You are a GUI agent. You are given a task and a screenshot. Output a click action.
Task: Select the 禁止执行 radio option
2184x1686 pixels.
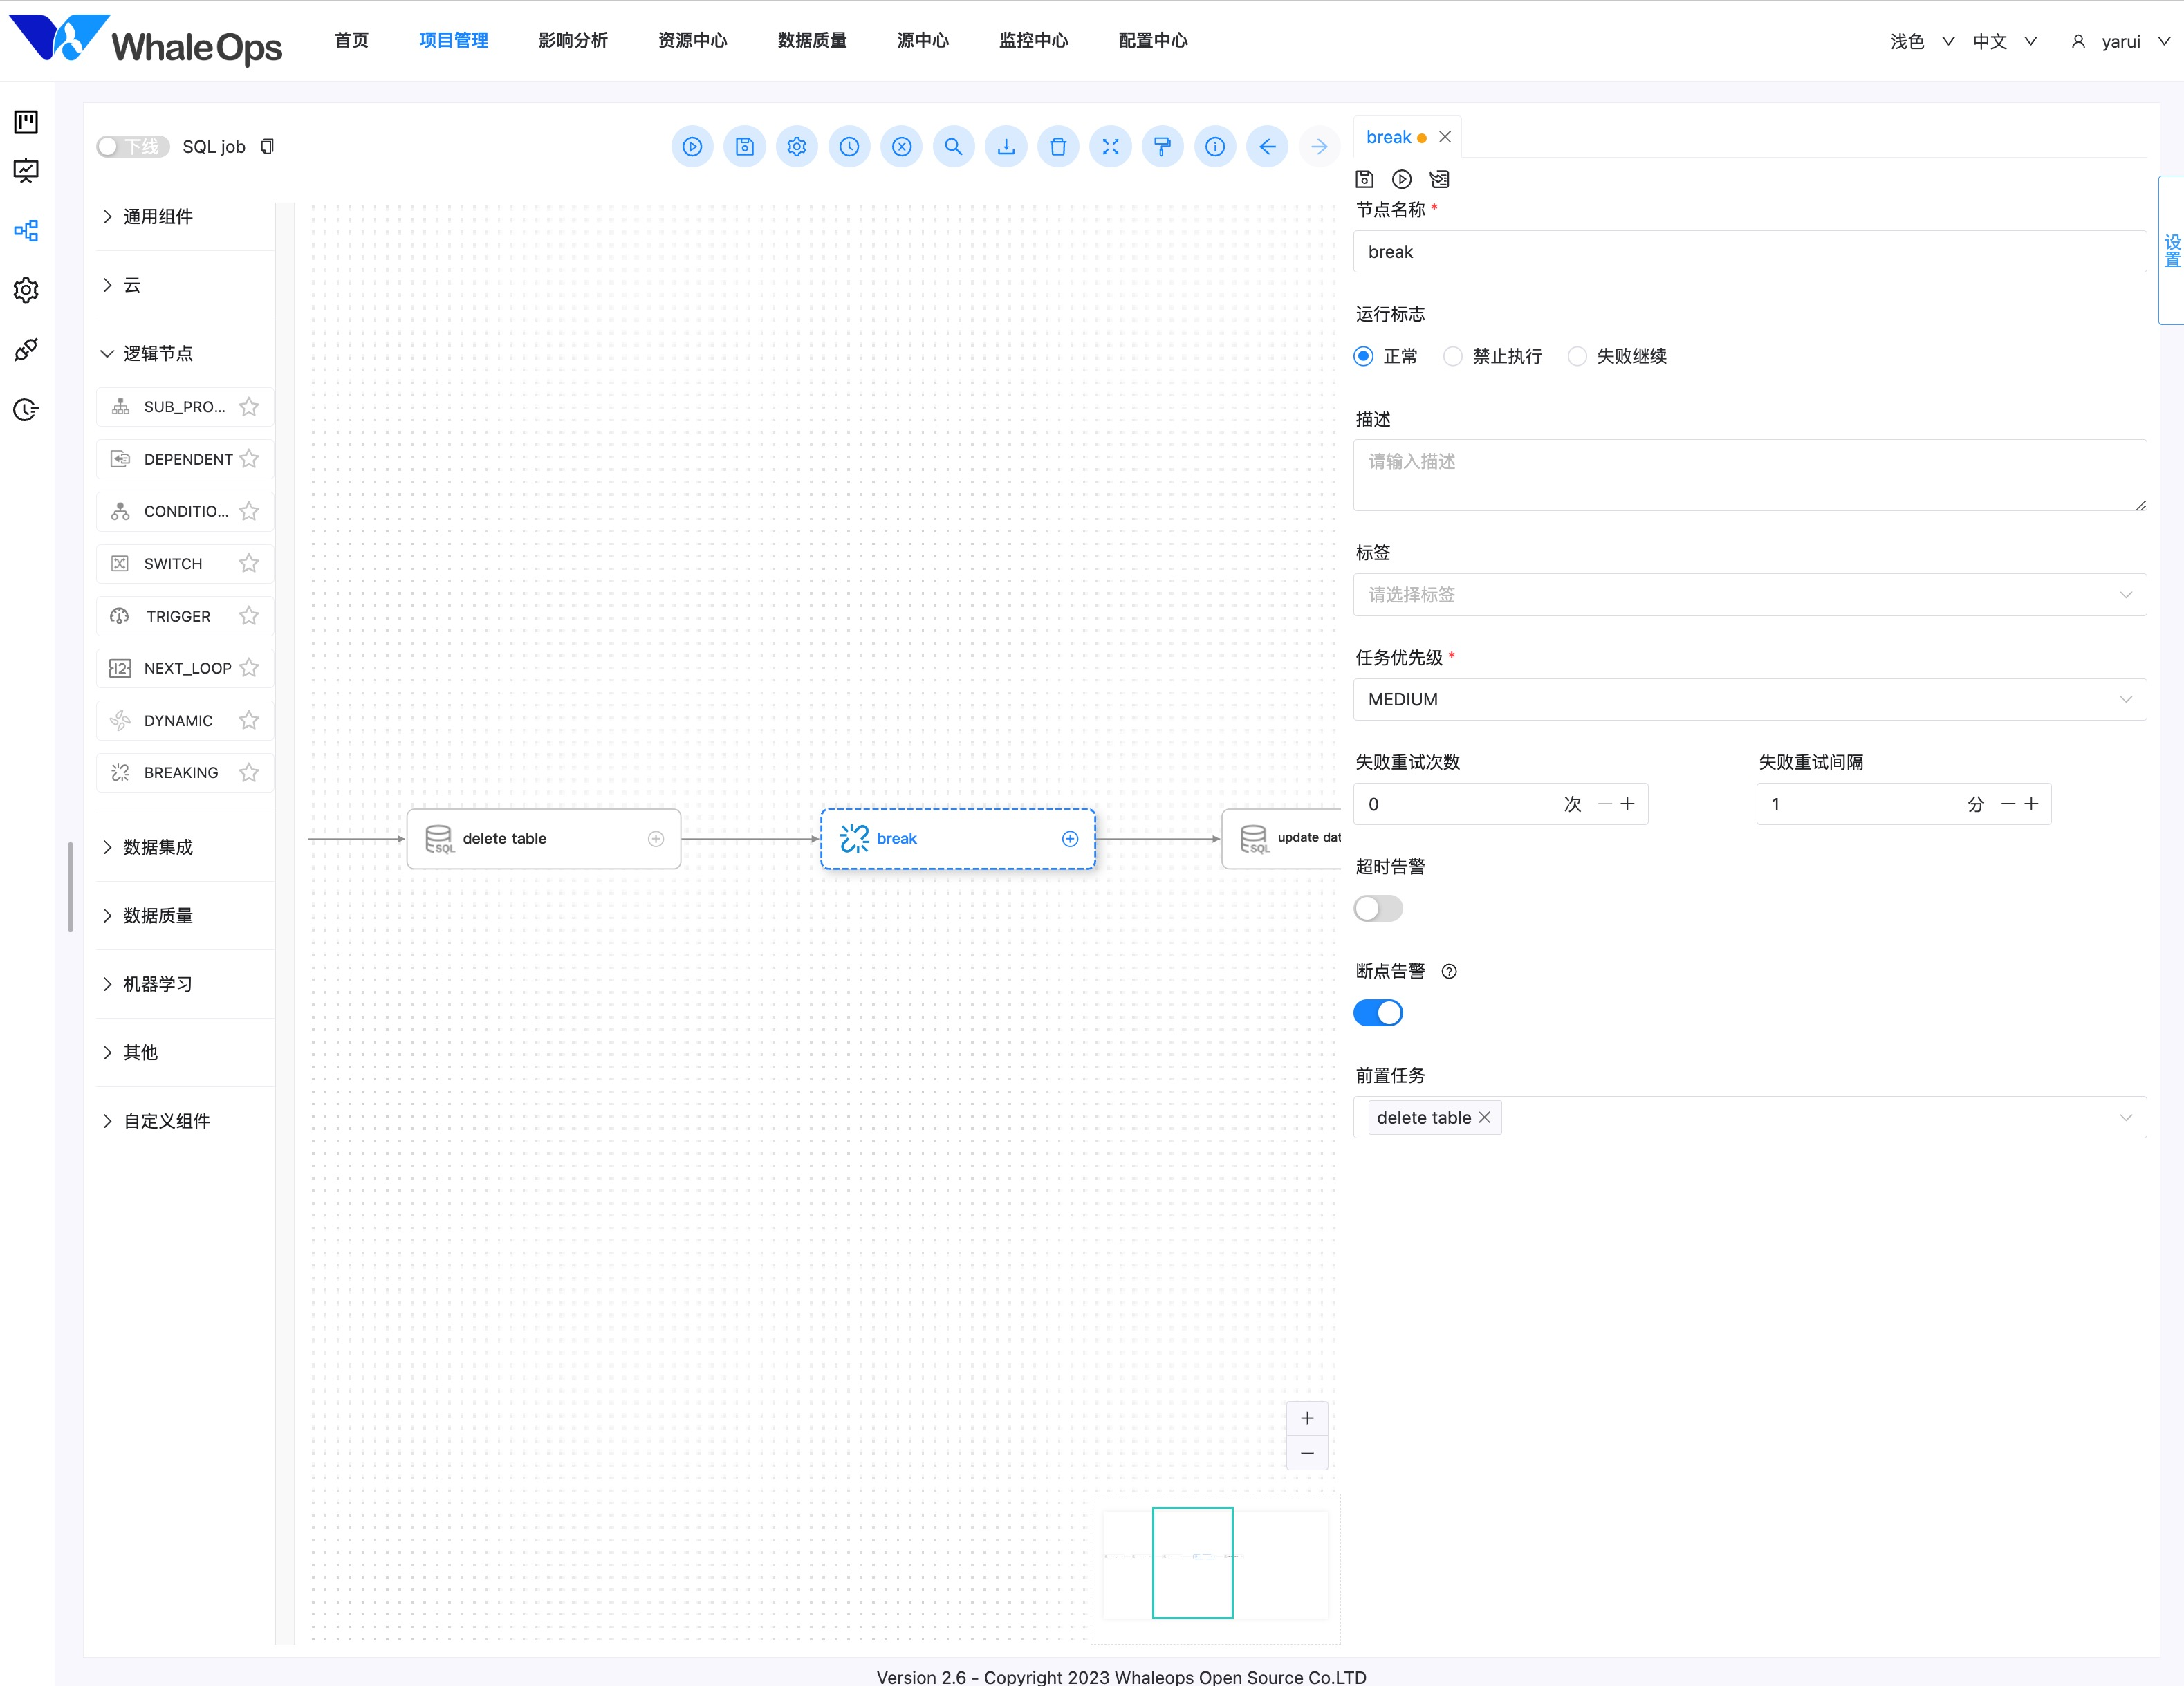click(1453, 357)
